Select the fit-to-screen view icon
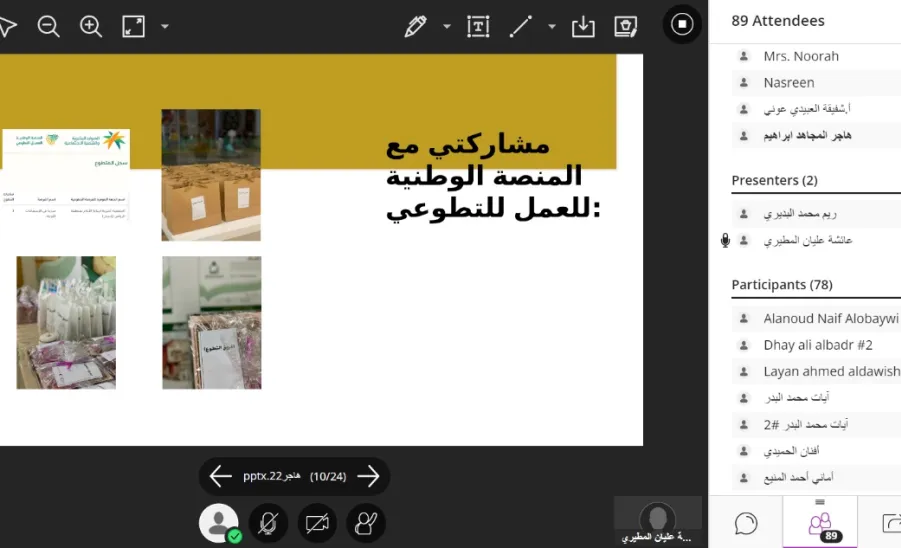Screen dimensions: 901x548 [x=133, y=26]
